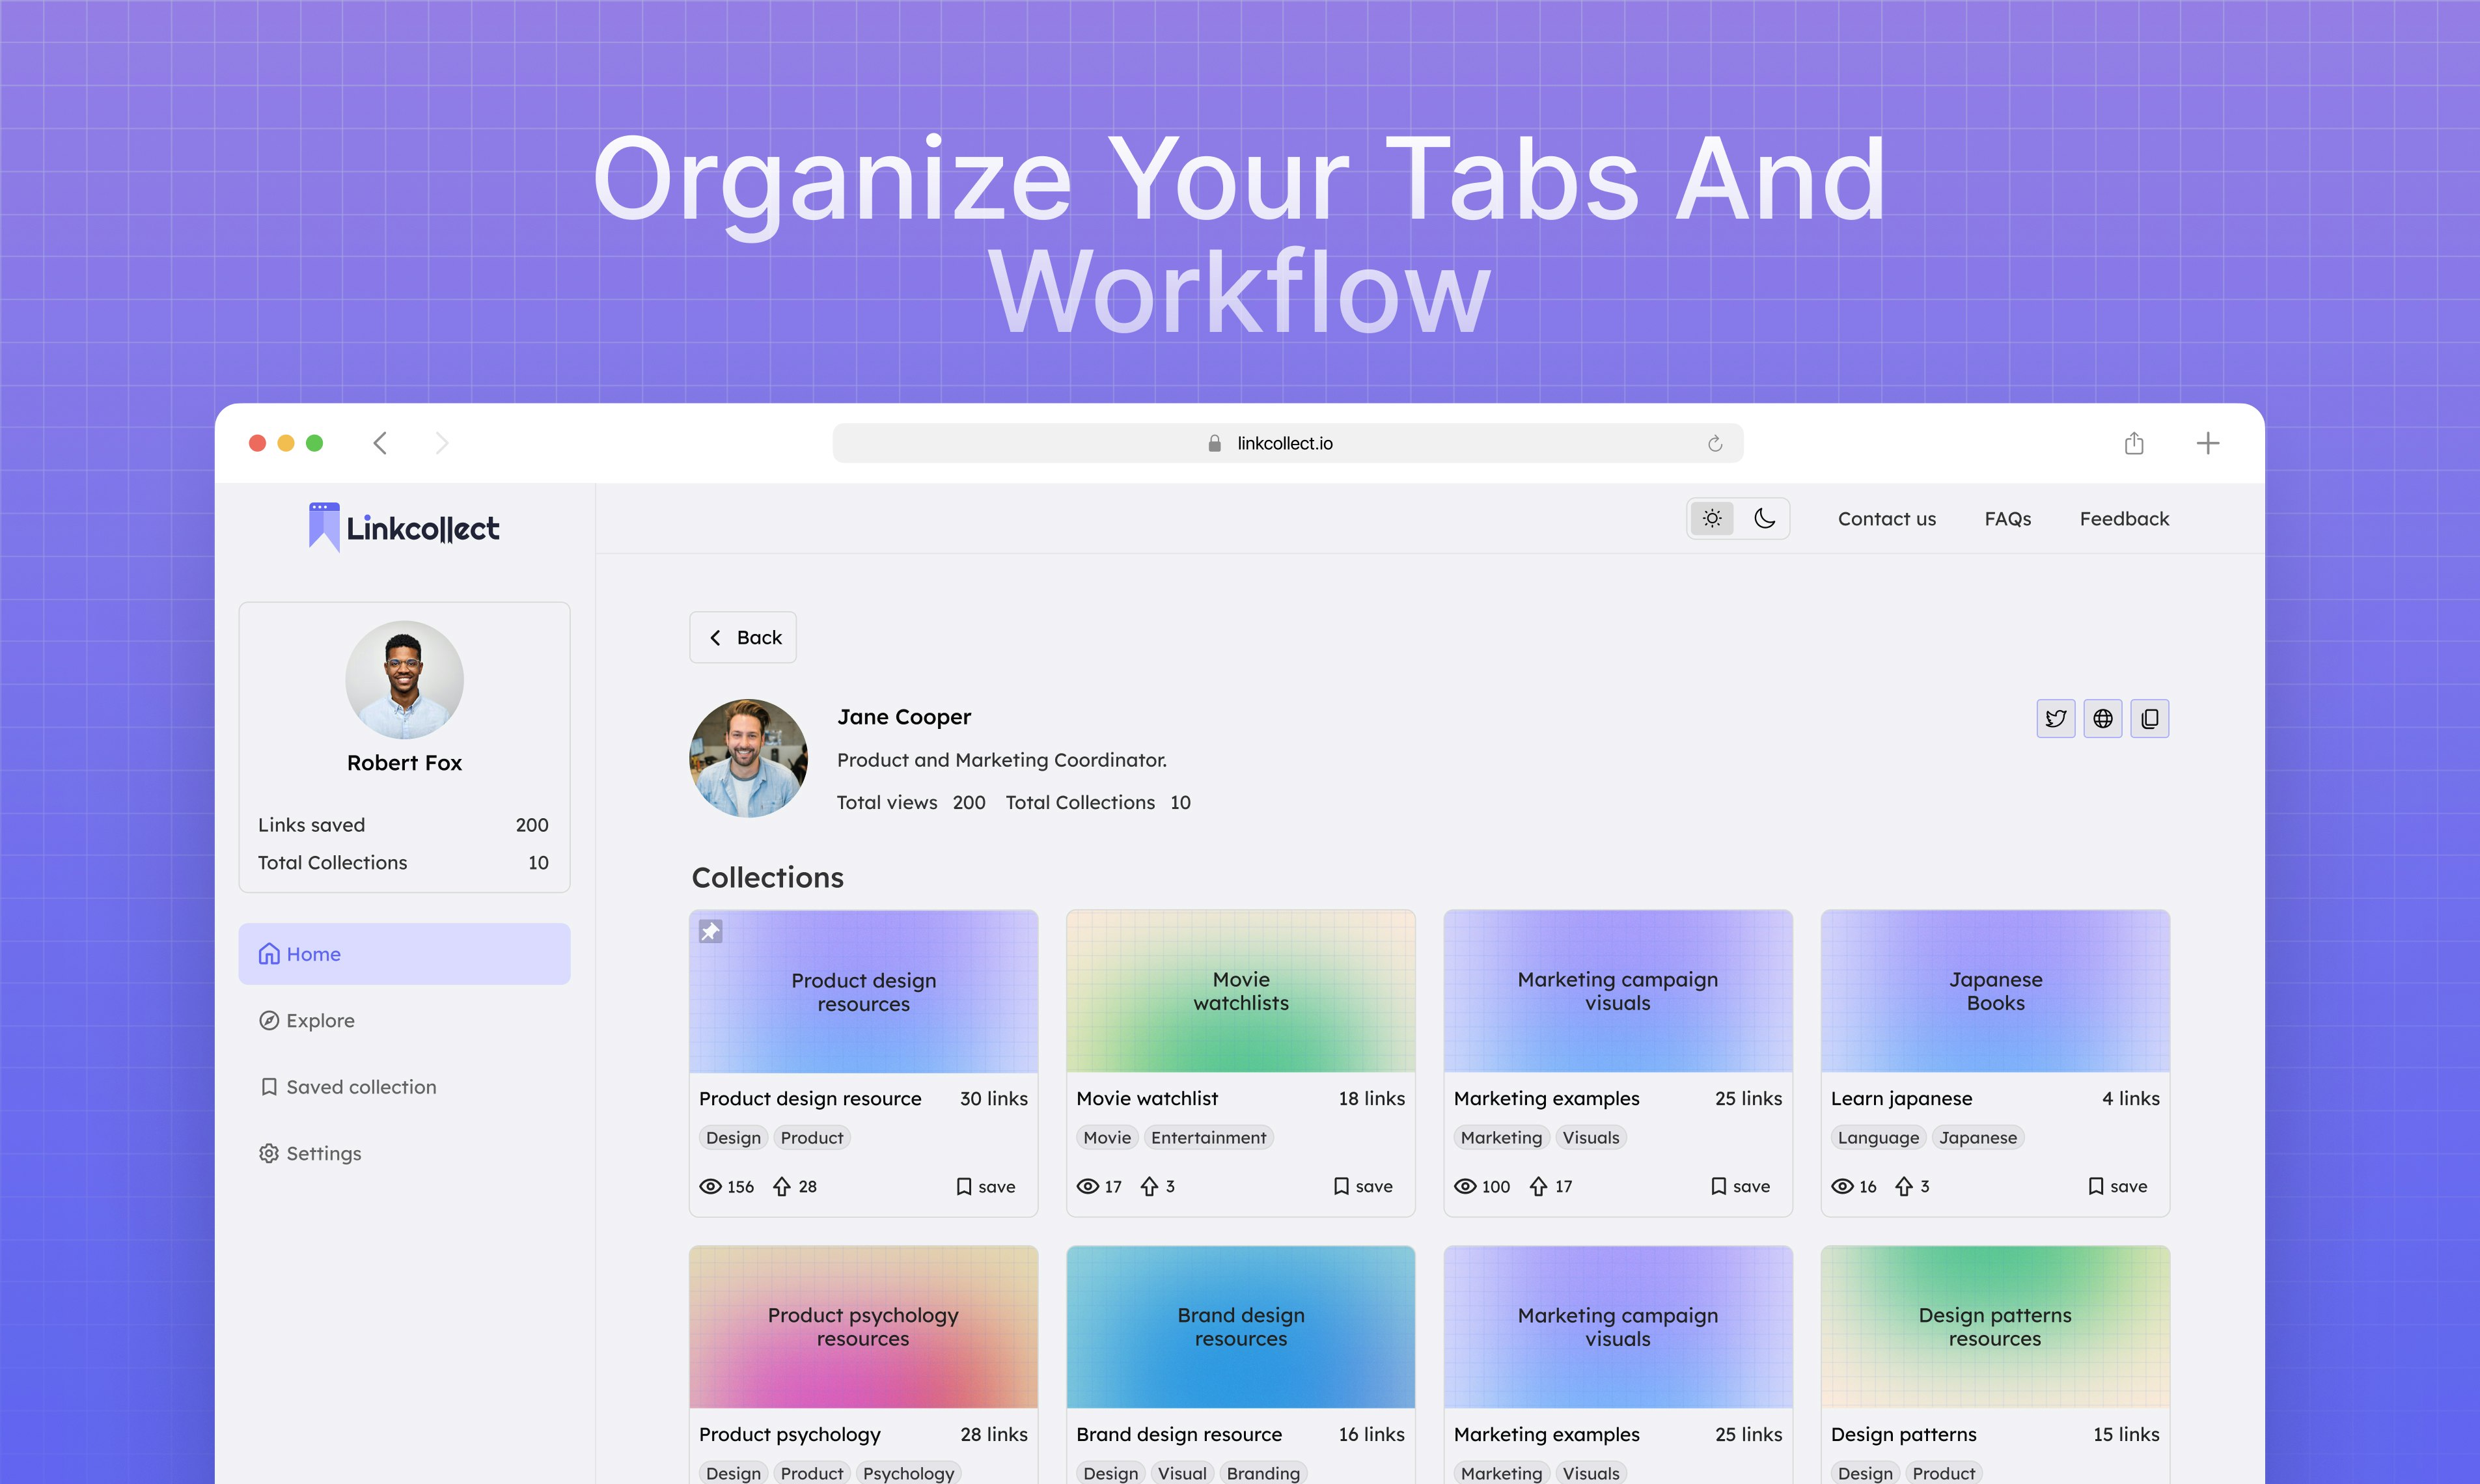
Task: Click views eye icon on Marketing examples
Action: coord(1465,1186)
